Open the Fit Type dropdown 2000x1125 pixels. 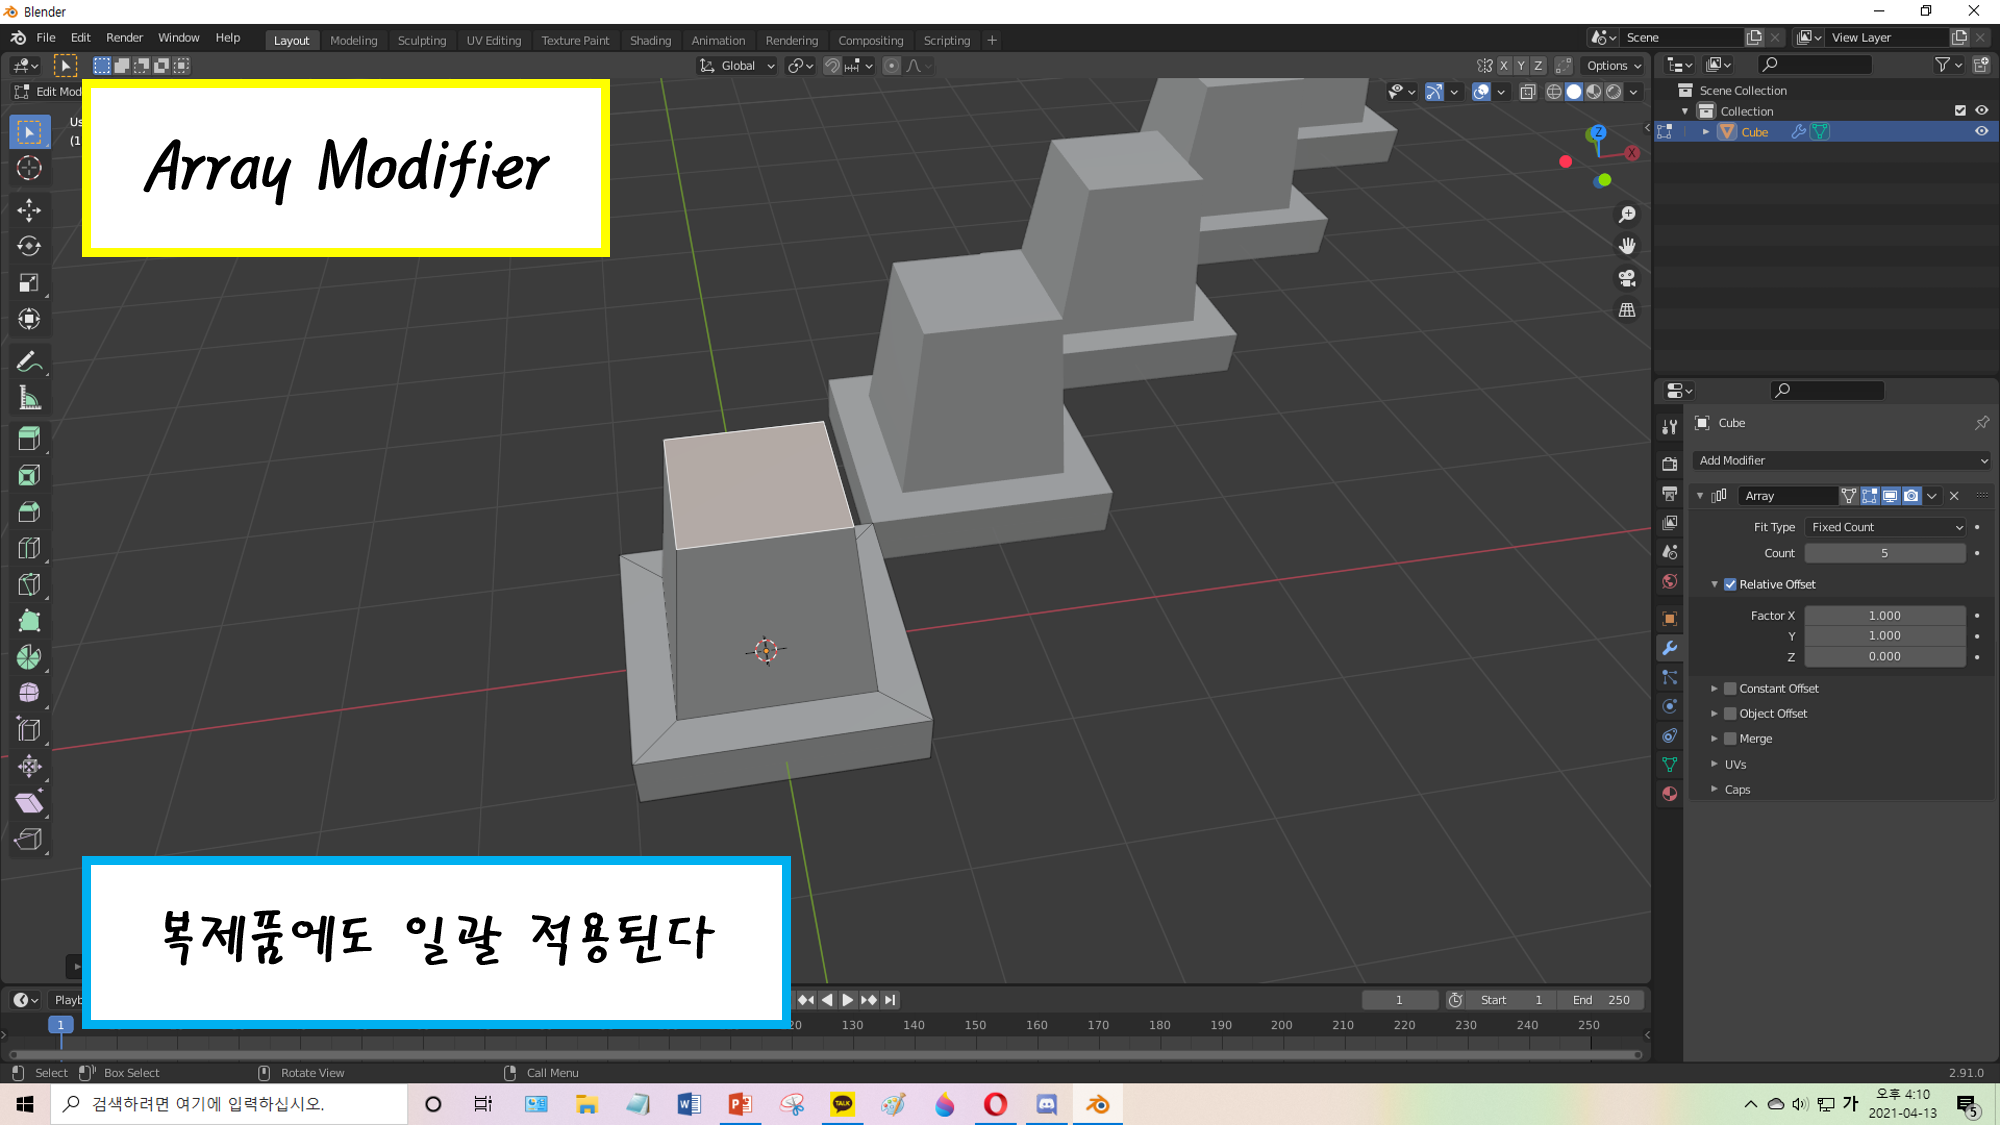[x=1884, y=526]
